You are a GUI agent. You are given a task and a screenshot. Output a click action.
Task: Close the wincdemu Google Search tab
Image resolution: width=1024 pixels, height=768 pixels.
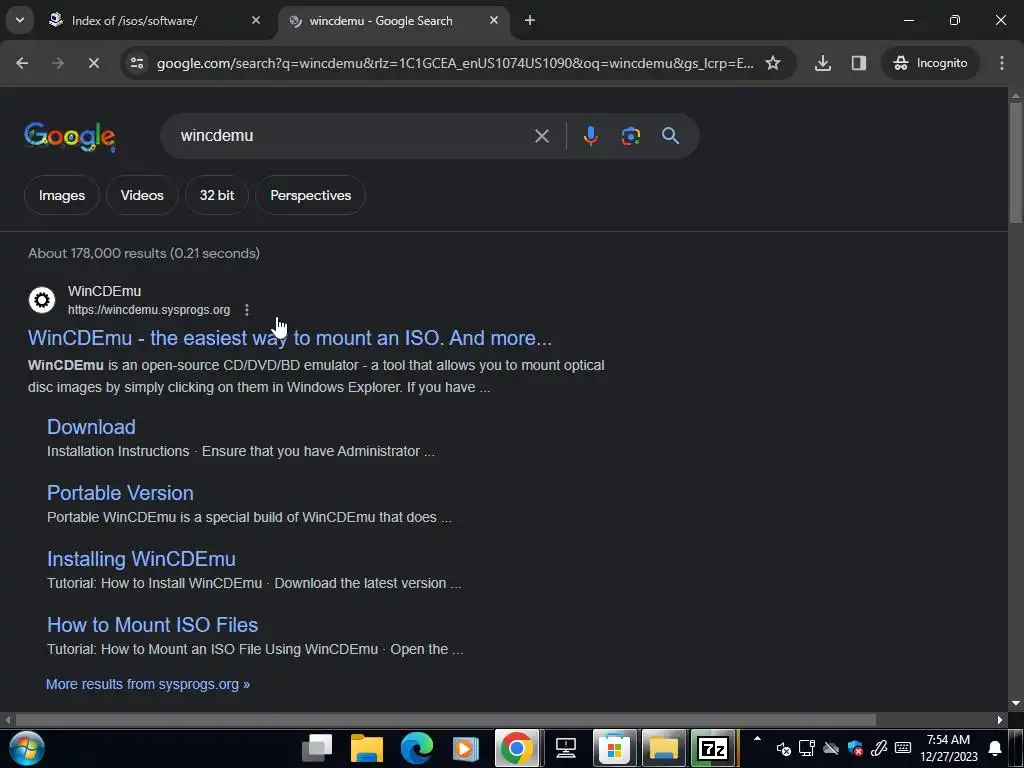pos(494,20)
